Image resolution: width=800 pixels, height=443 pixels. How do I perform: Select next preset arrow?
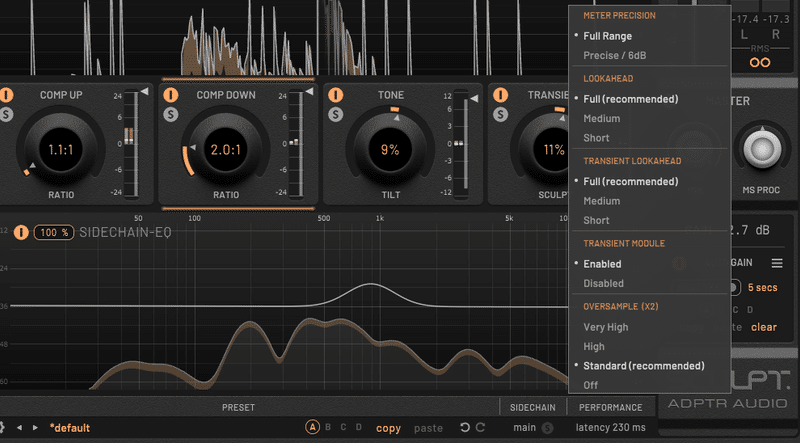pos(35,428)
